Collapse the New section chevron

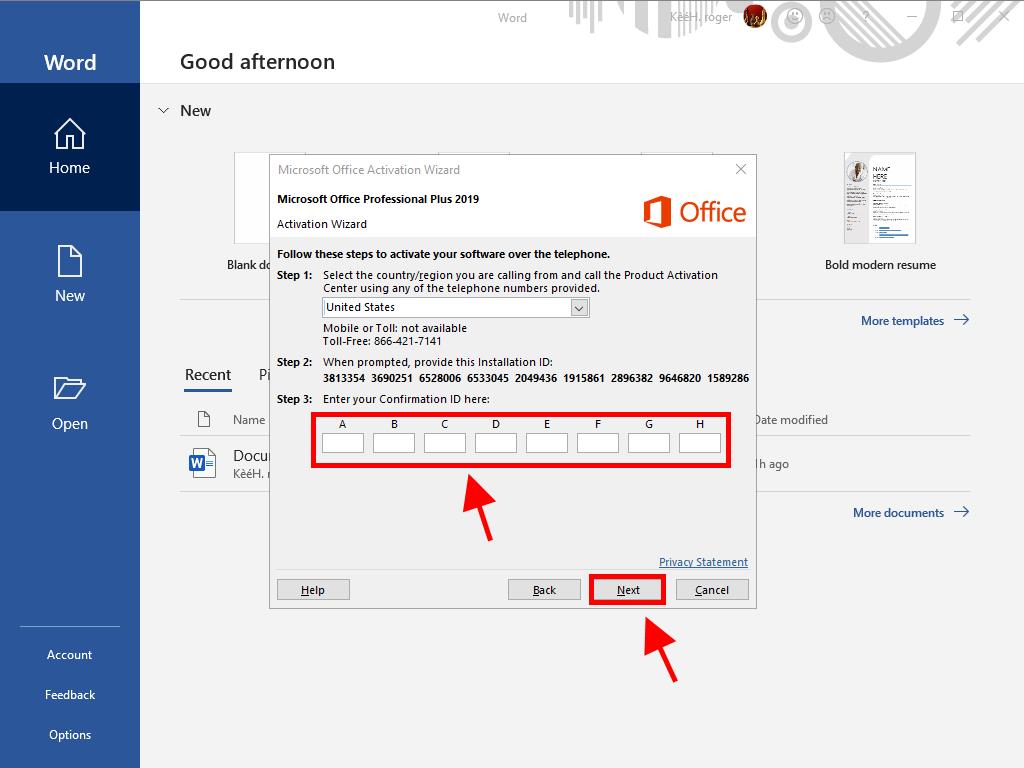[163, 111]
